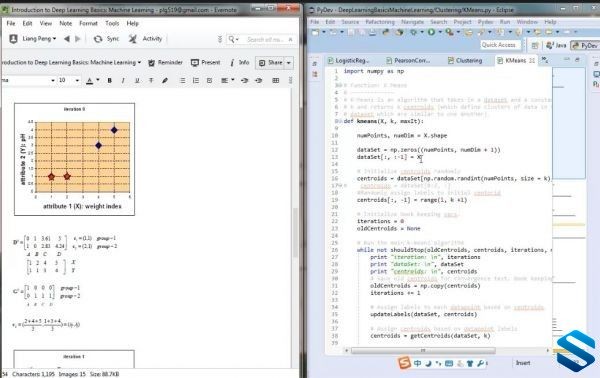Viewport: 600px width, 378px height.
Task: Toggle italic text formatting
Action: tap(123, 80)
